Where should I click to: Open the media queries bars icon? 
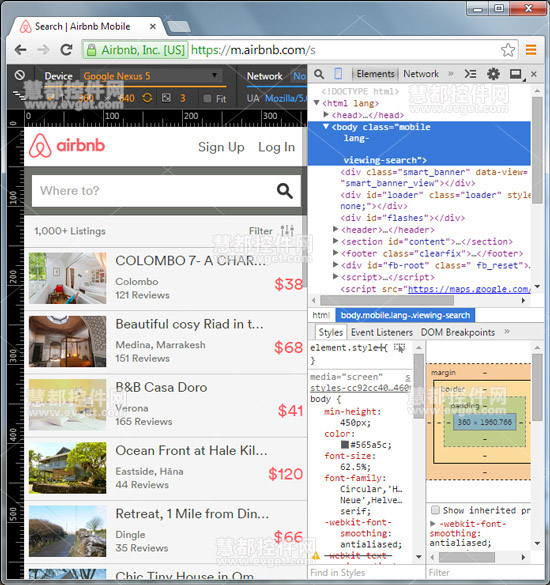(x=19, y=95)
